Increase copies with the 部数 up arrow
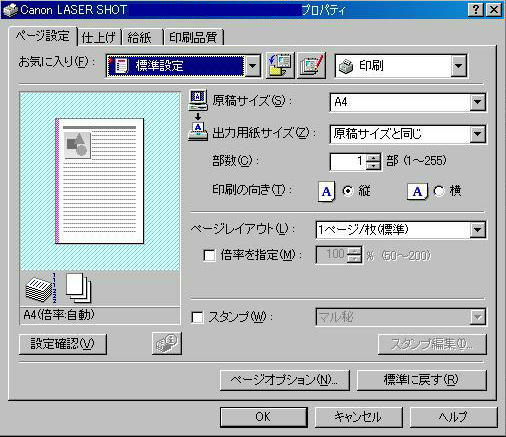Screen dimensions: 506x437 [x=373, y=158]
